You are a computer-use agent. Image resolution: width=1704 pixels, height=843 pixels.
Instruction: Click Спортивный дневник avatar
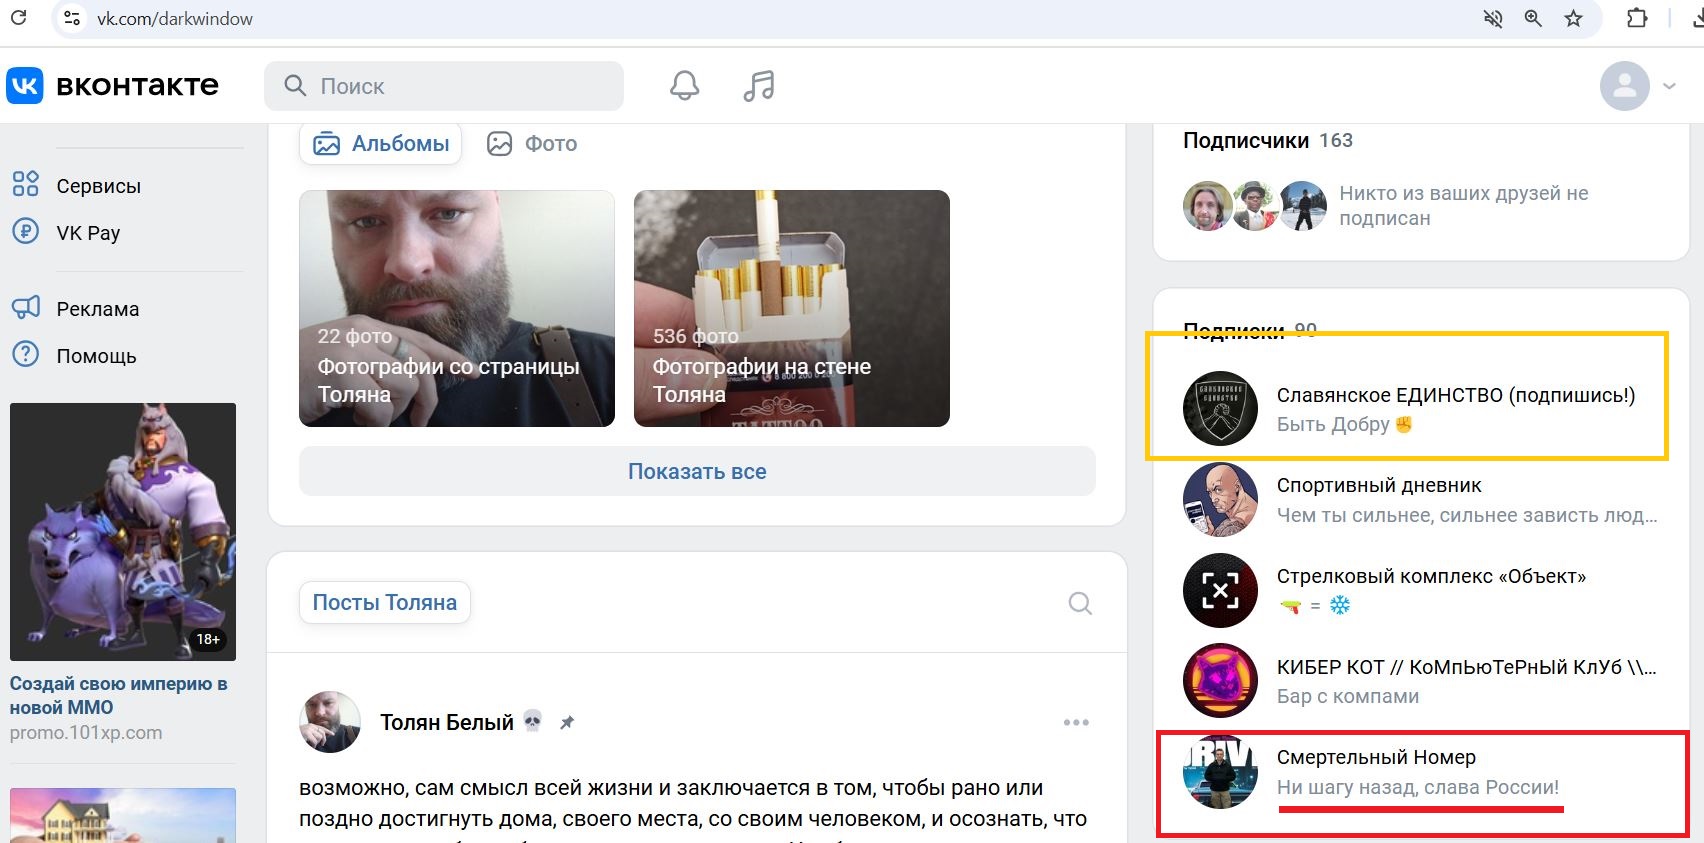point(1220,499)
